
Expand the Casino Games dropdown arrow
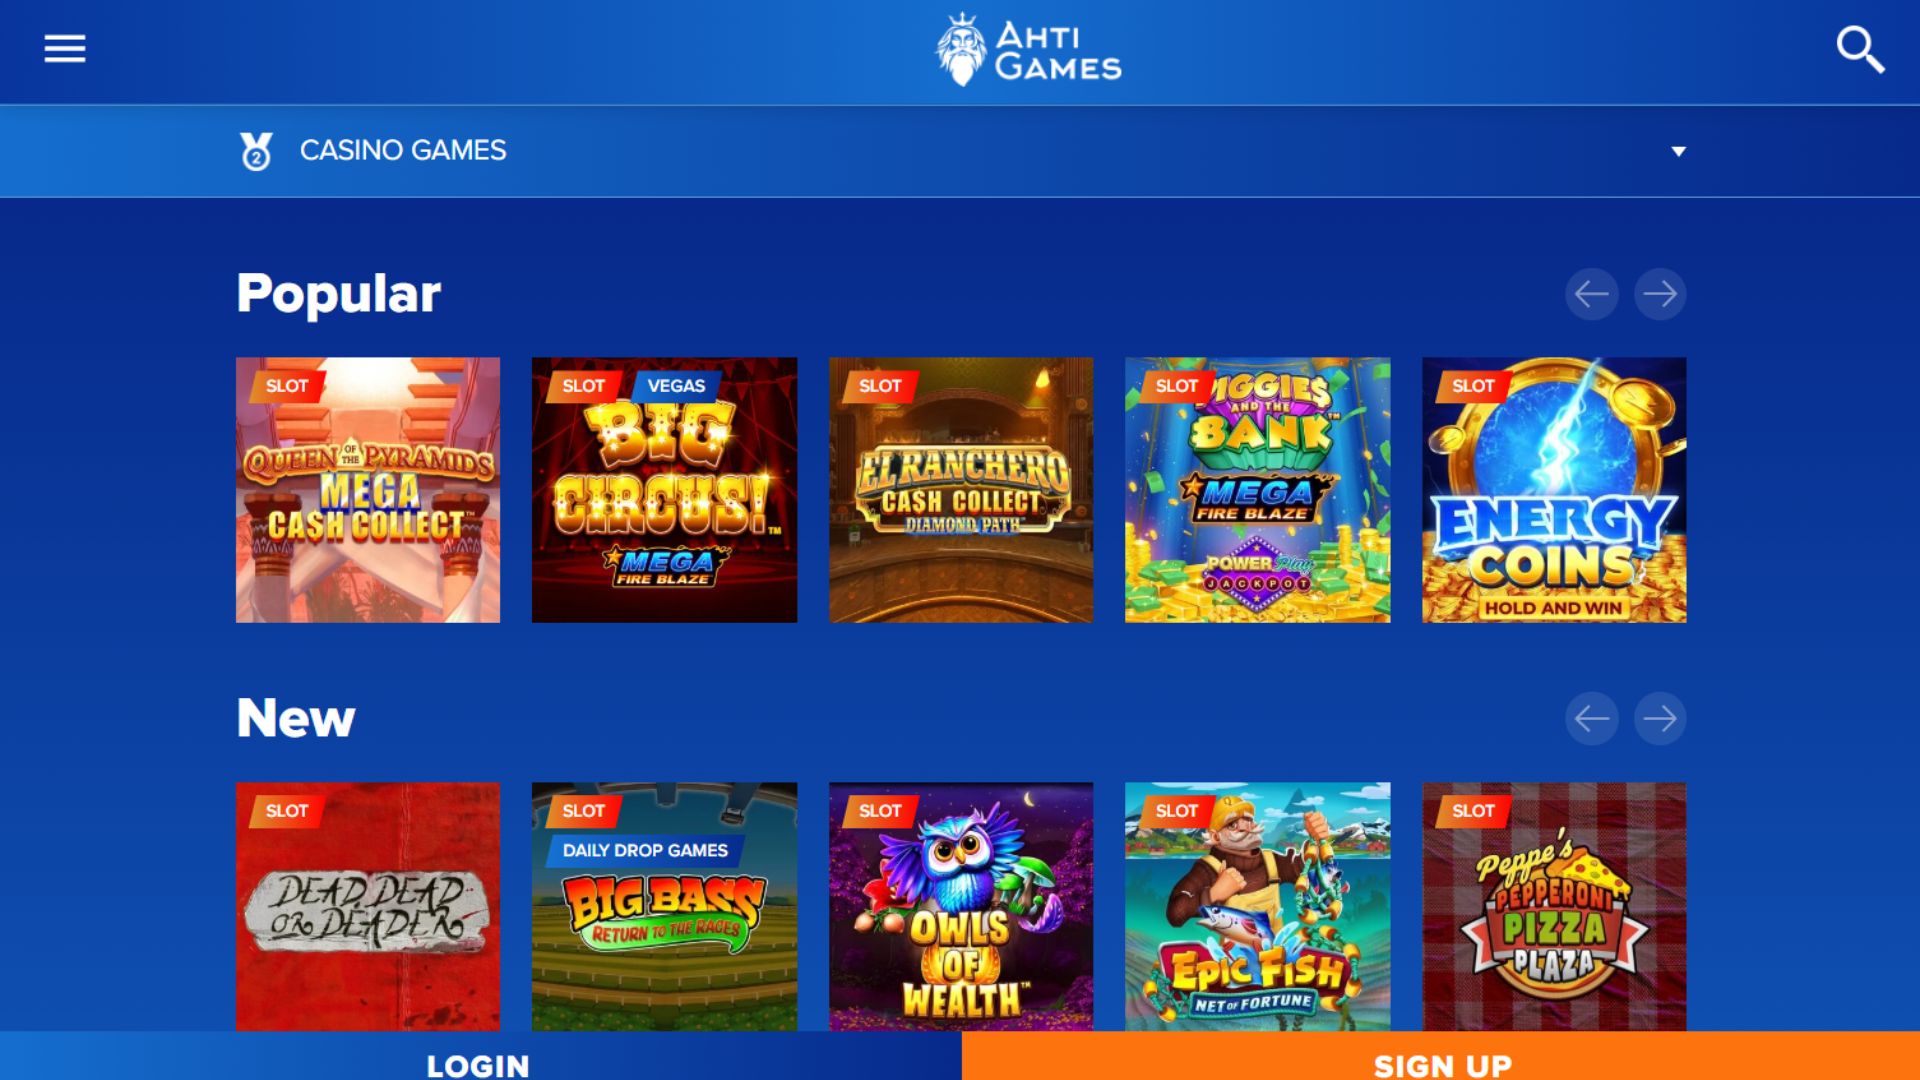[1679, 152]
